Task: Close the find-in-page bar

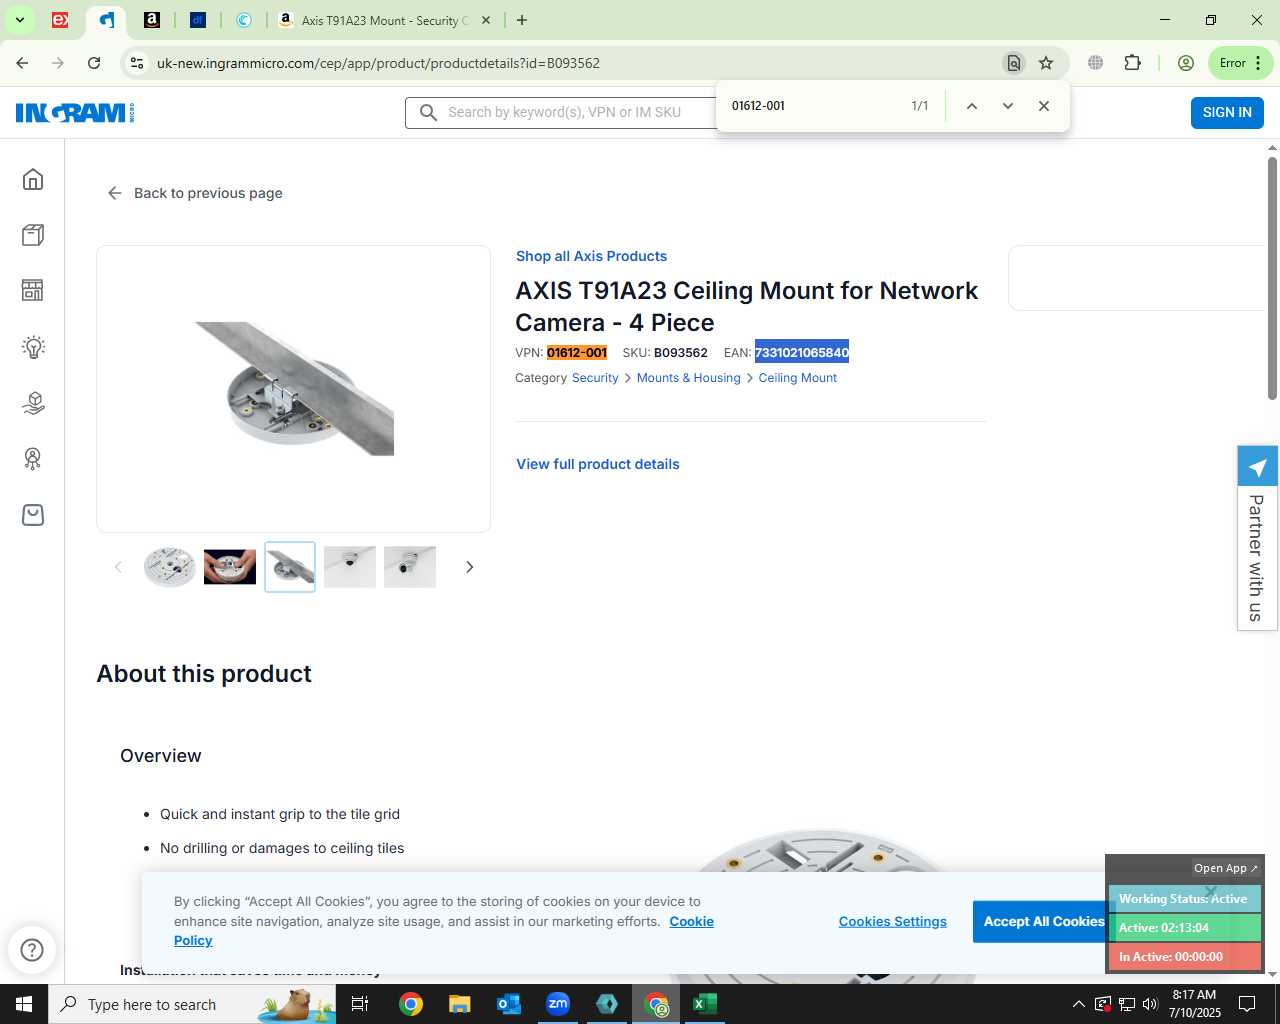Action: tap(1044, 106)
